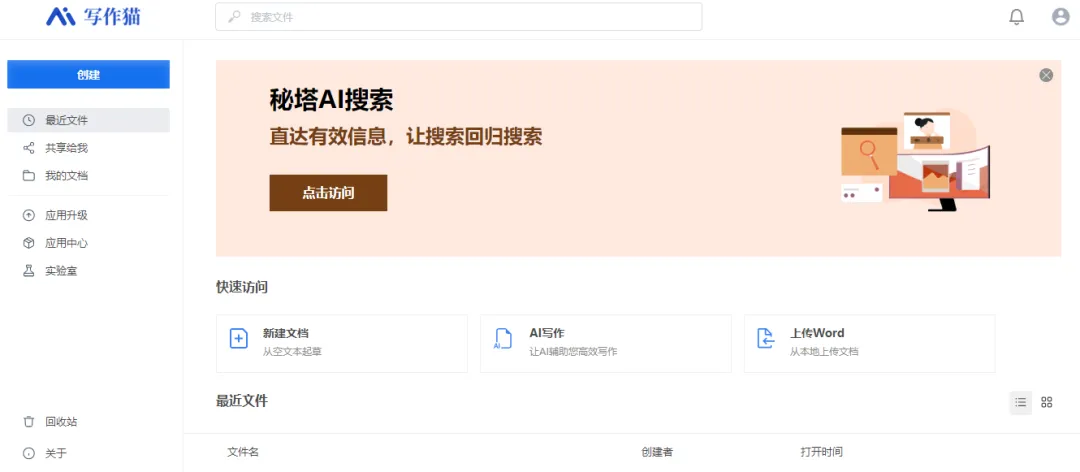Click the info icon beside 关于

click(x=28, y=453)
